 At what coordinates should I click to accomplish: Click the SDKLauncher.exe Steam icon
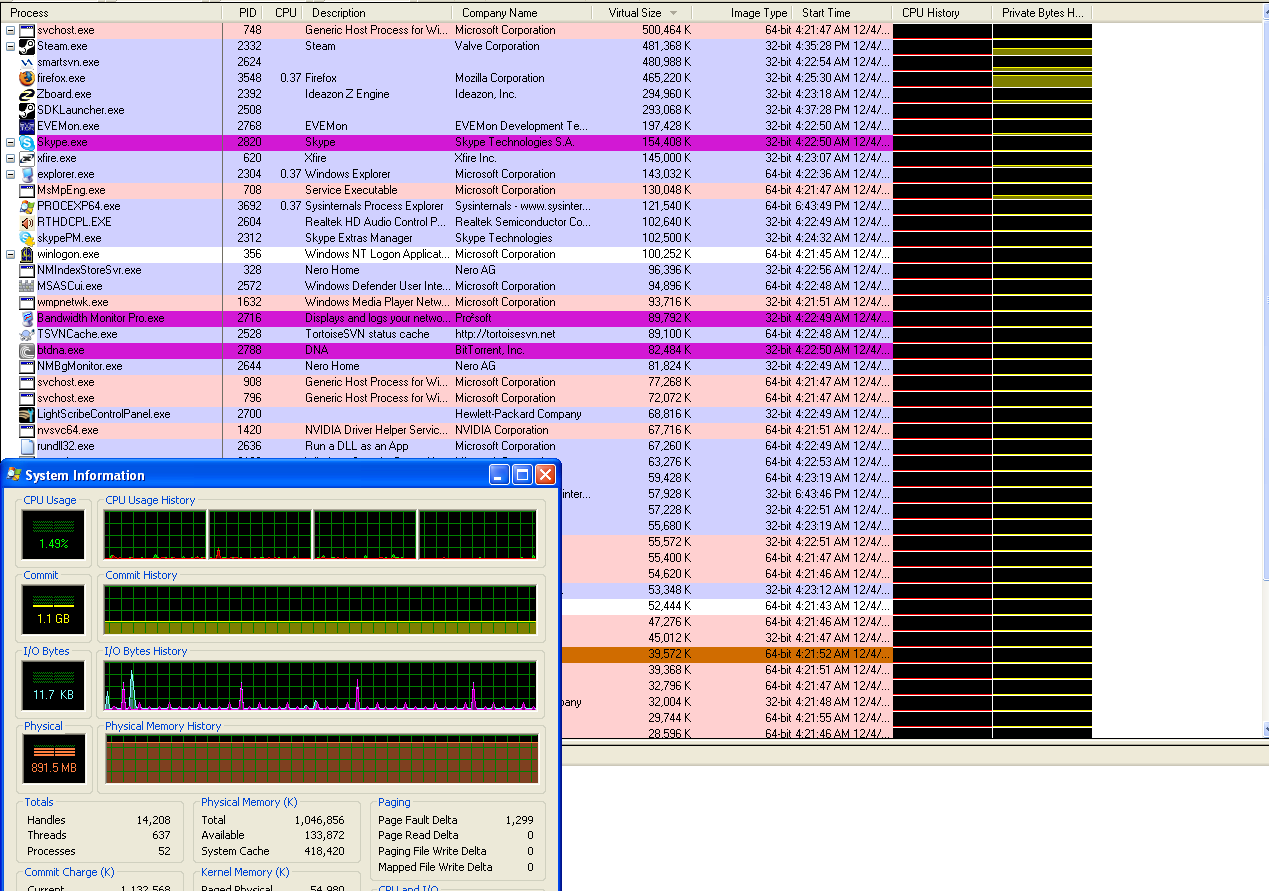(27, 110)
